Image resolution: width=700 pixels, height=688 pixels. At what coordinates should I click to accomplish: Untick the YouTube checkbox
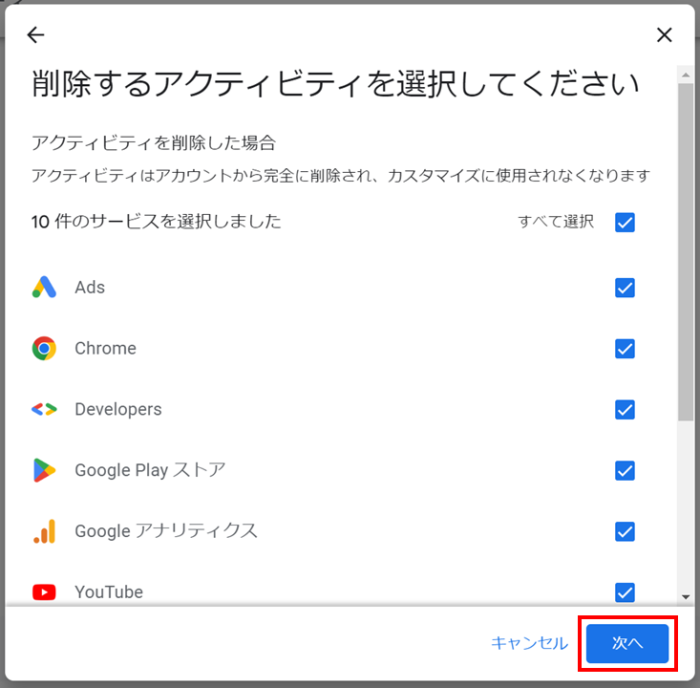pos(625,592)
